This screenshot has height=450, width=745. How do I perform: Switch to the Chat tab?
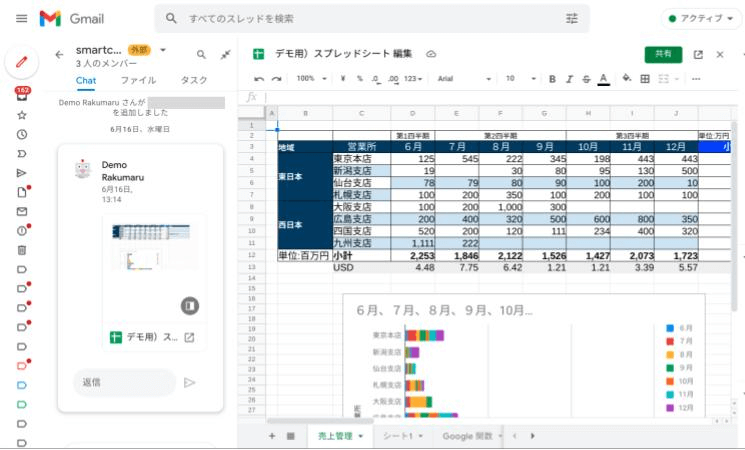point(86,80)
